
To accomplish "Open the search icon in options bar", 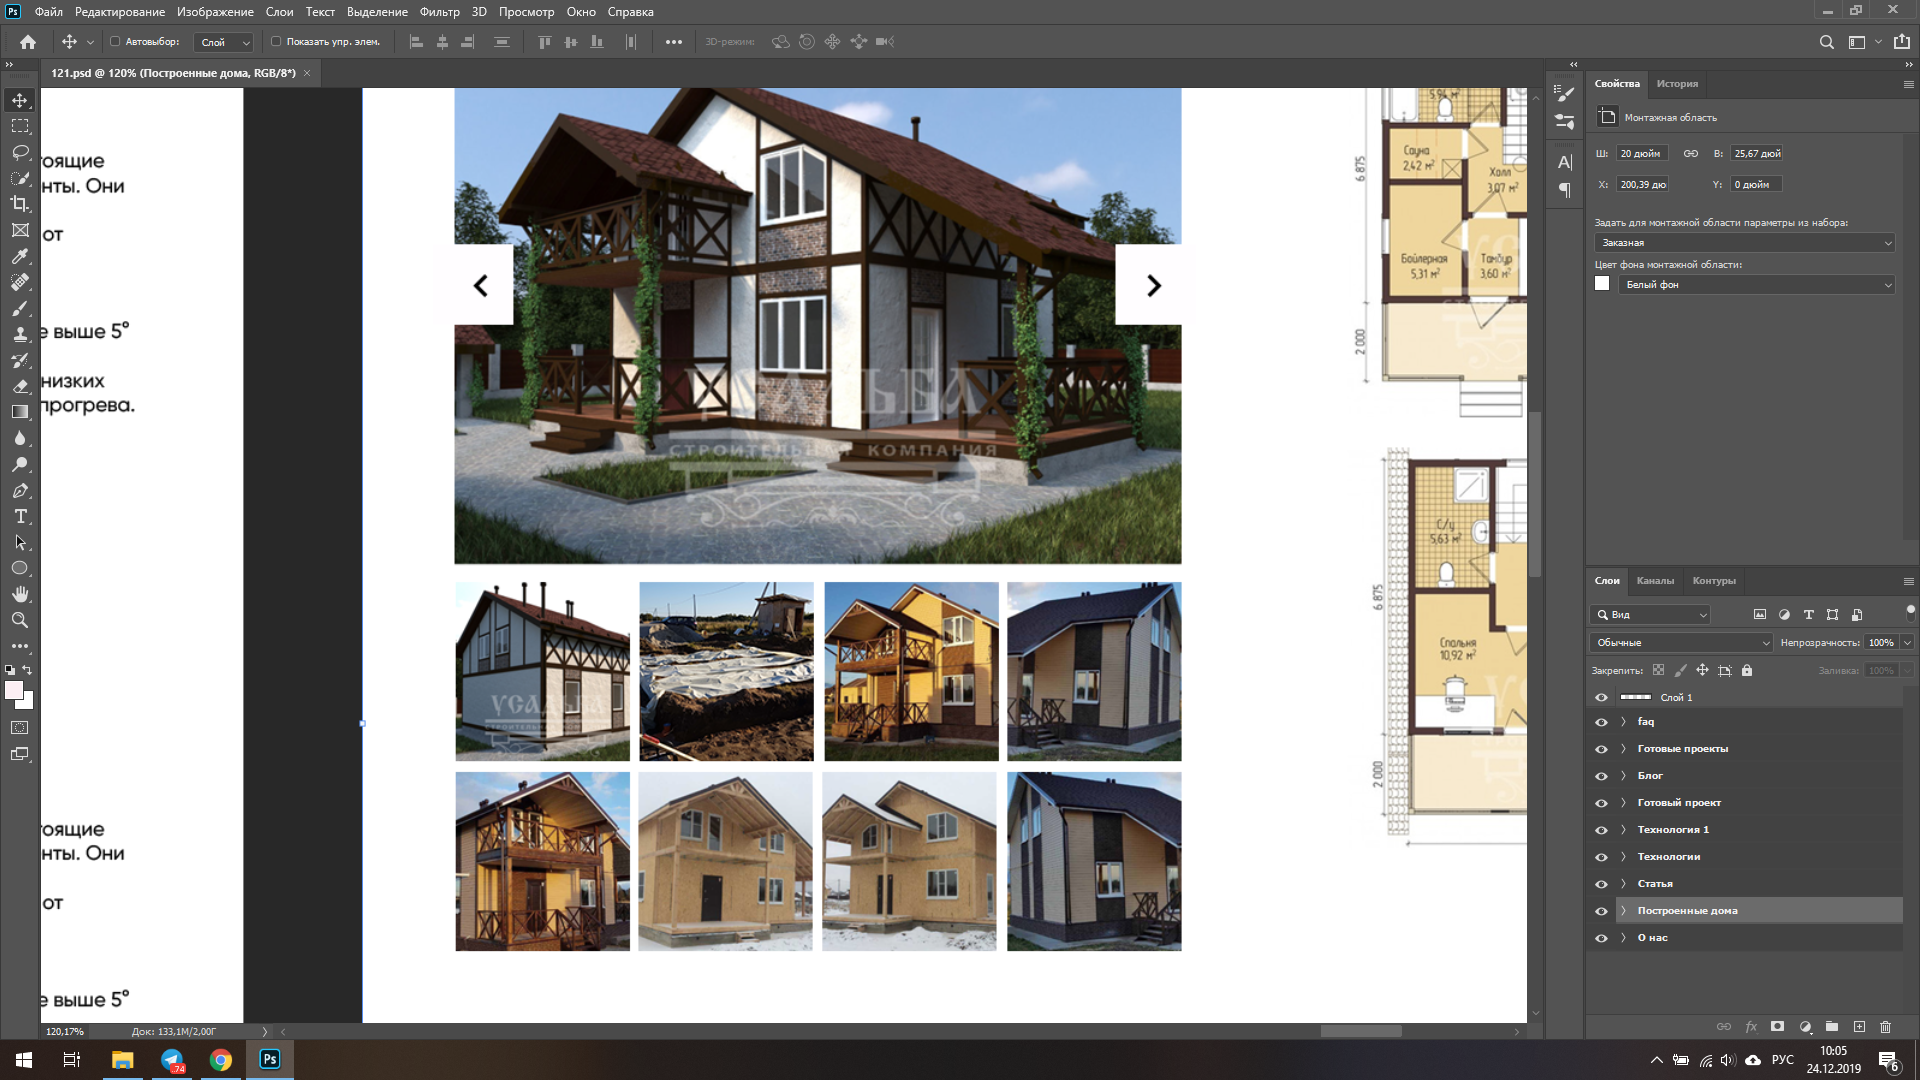I will (x=1826, y=42).
